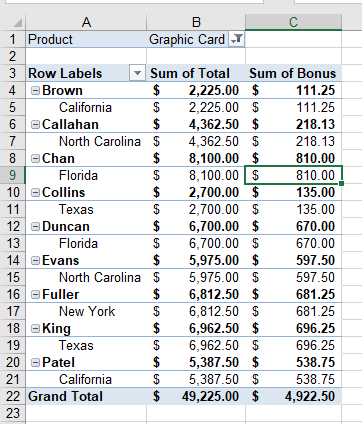Collapse the Collins group
Viewport: 362px width, 424px height.
pos(35,193)
